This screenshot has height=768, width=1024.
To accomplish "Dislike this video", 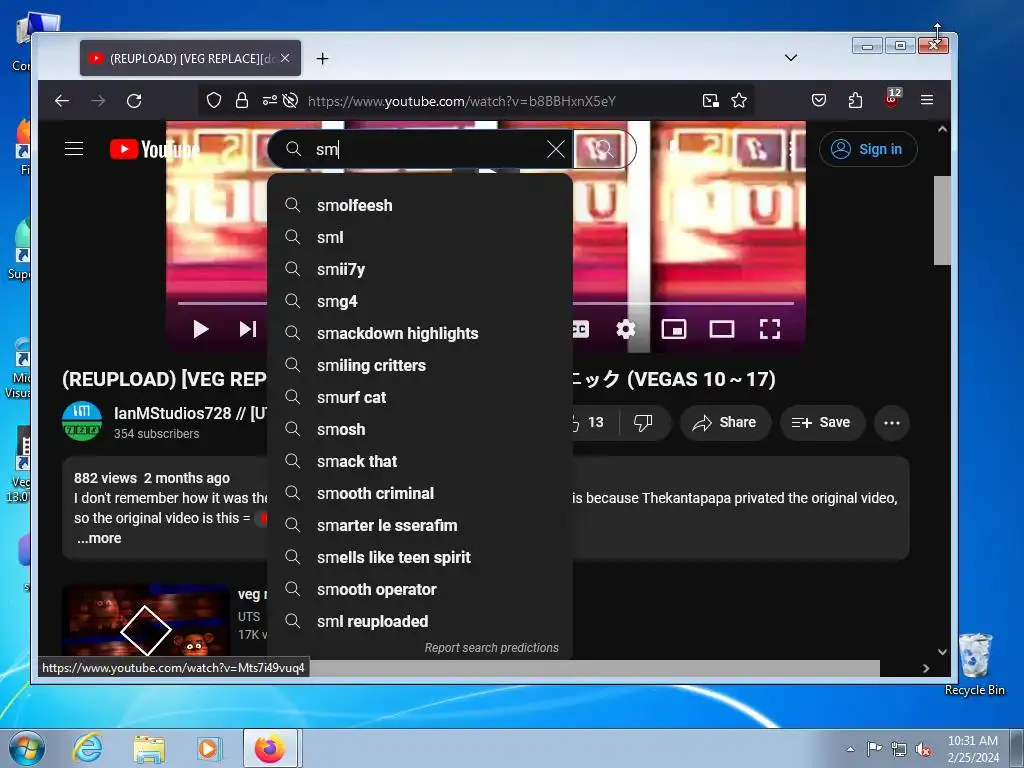I will 643,423.
